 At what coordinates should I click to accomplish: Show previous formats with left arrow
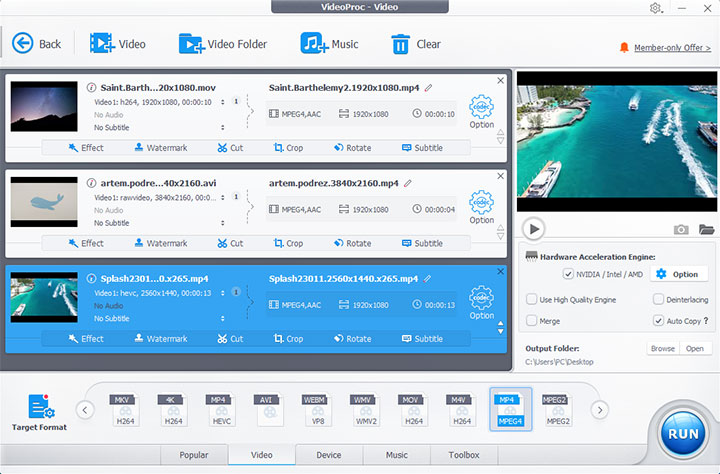85,410
